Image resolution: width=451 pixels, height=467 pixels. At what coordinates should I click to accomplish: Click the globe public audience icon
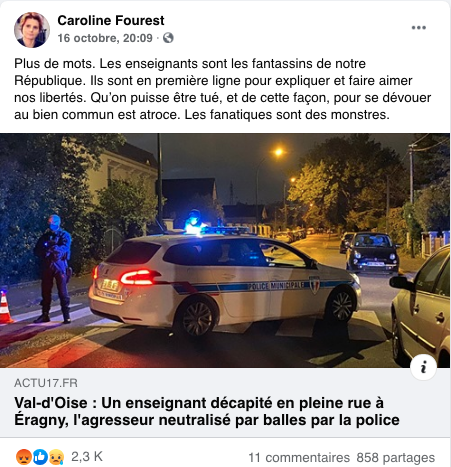(x=168, y=38)
